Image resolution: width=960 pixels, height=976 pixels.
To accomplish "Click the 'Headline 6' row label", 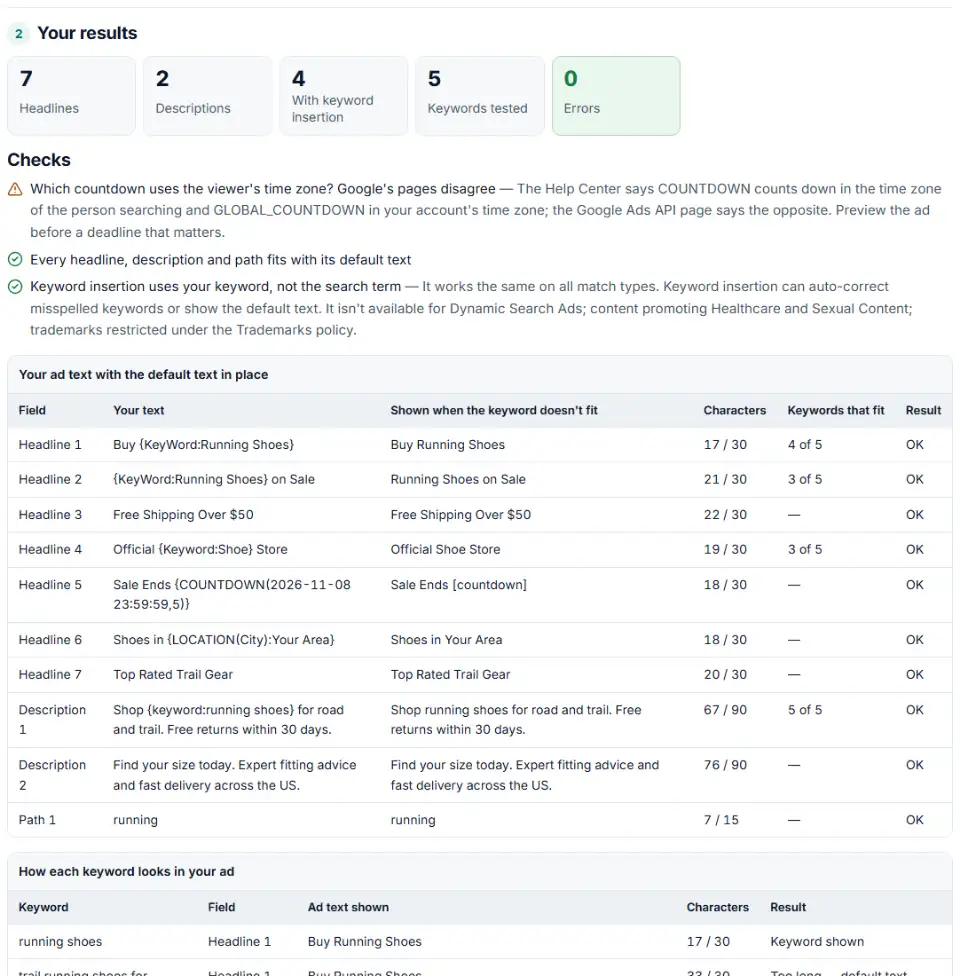I will 50,640.
